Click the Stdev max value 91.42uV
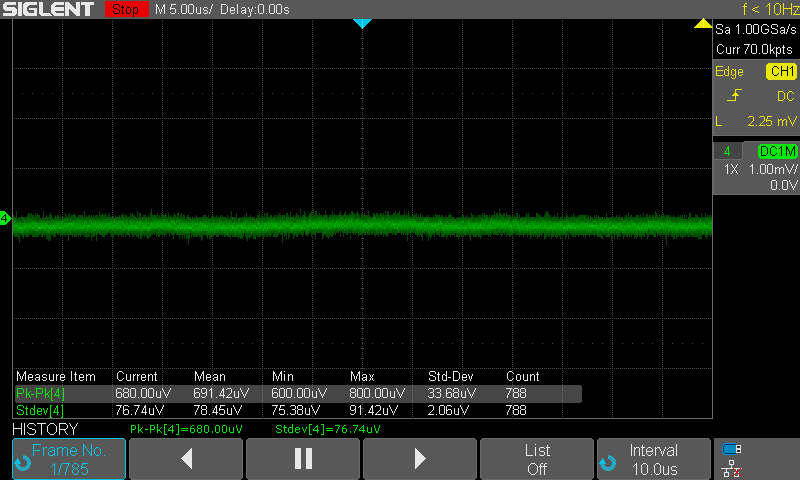The image size is (800, 480). tap(373, 410)
